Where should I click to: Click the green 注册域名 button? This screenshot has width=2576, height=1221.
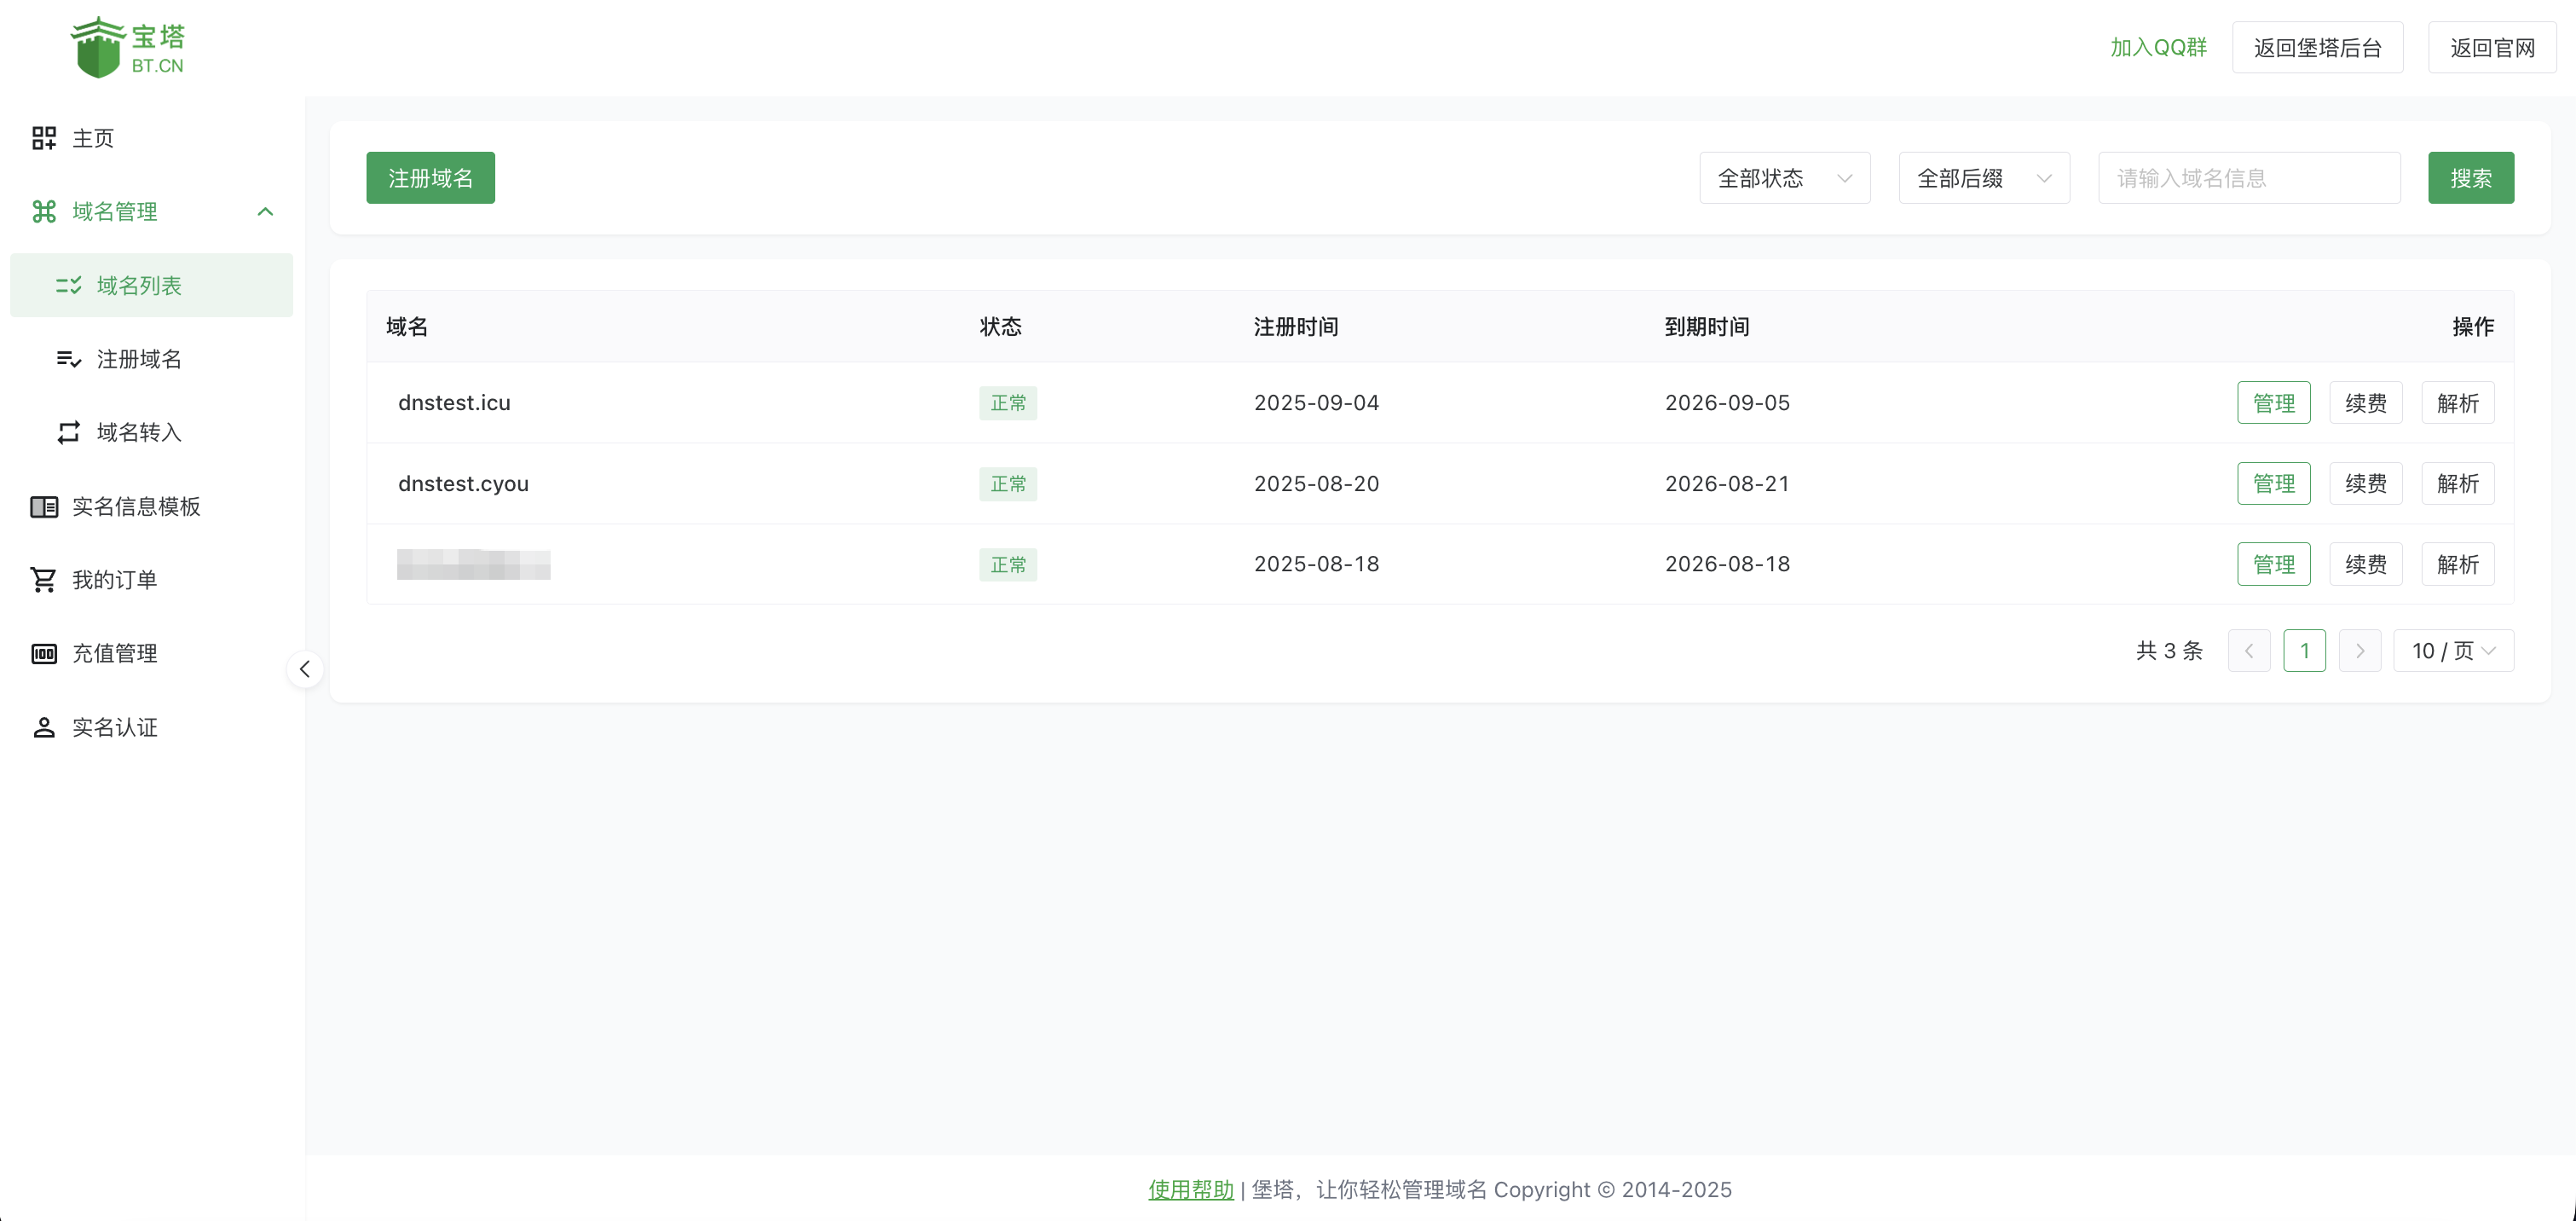(x=430, y=178)
